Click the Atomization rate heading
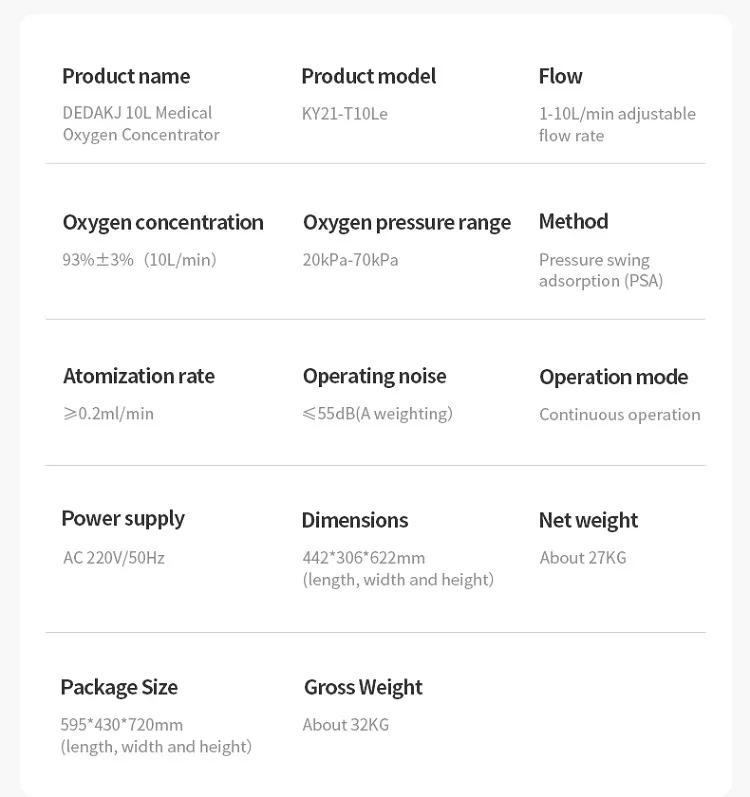750x797 pixels. pyautogui.click(x=139, y=377)
